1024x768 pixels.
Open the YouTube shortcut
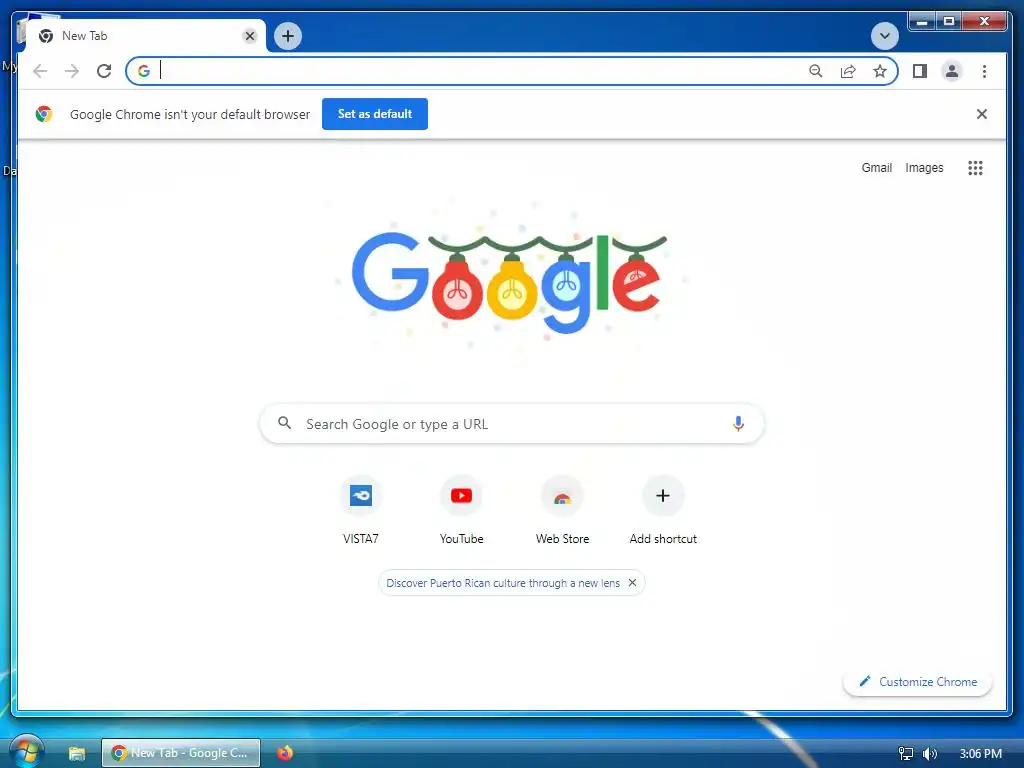[462, 511]
